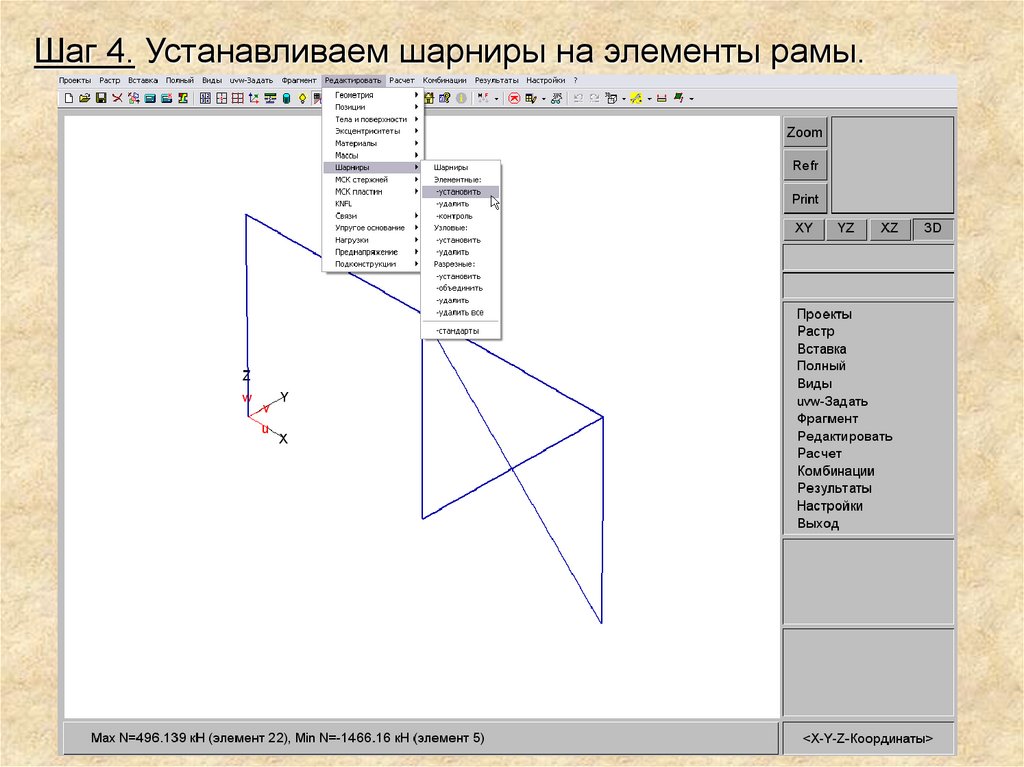Image resolution: width=1024 pixels, height=767 pixels.
Task: Click the first numbered grid icon
Action: coord(205,98)
